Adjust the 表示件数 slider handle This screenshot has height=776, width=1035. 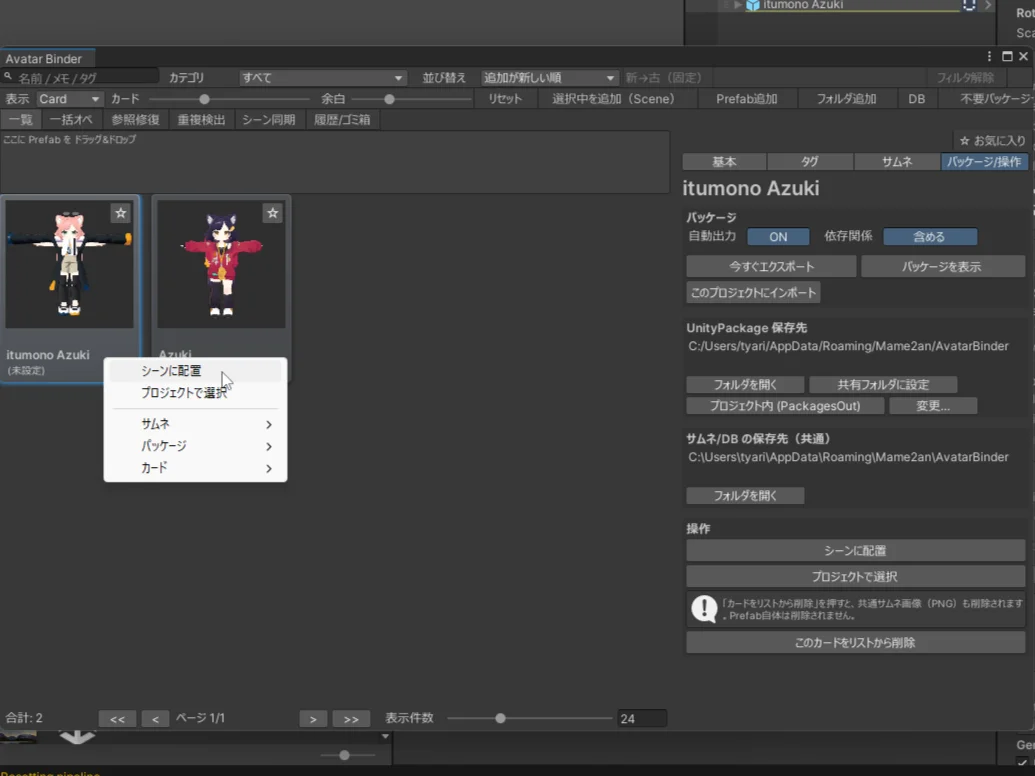click(x=500, y=718)
